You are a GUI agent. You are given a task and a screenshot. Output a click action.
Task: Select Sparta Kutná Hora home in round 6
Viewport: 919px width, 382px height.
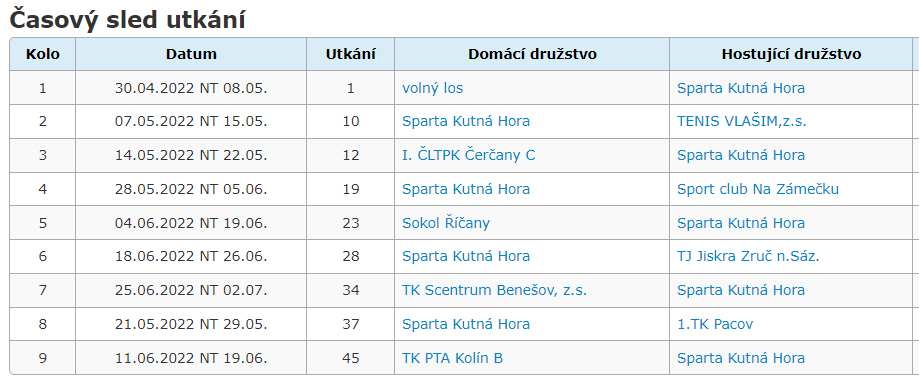tap(465, 257)
